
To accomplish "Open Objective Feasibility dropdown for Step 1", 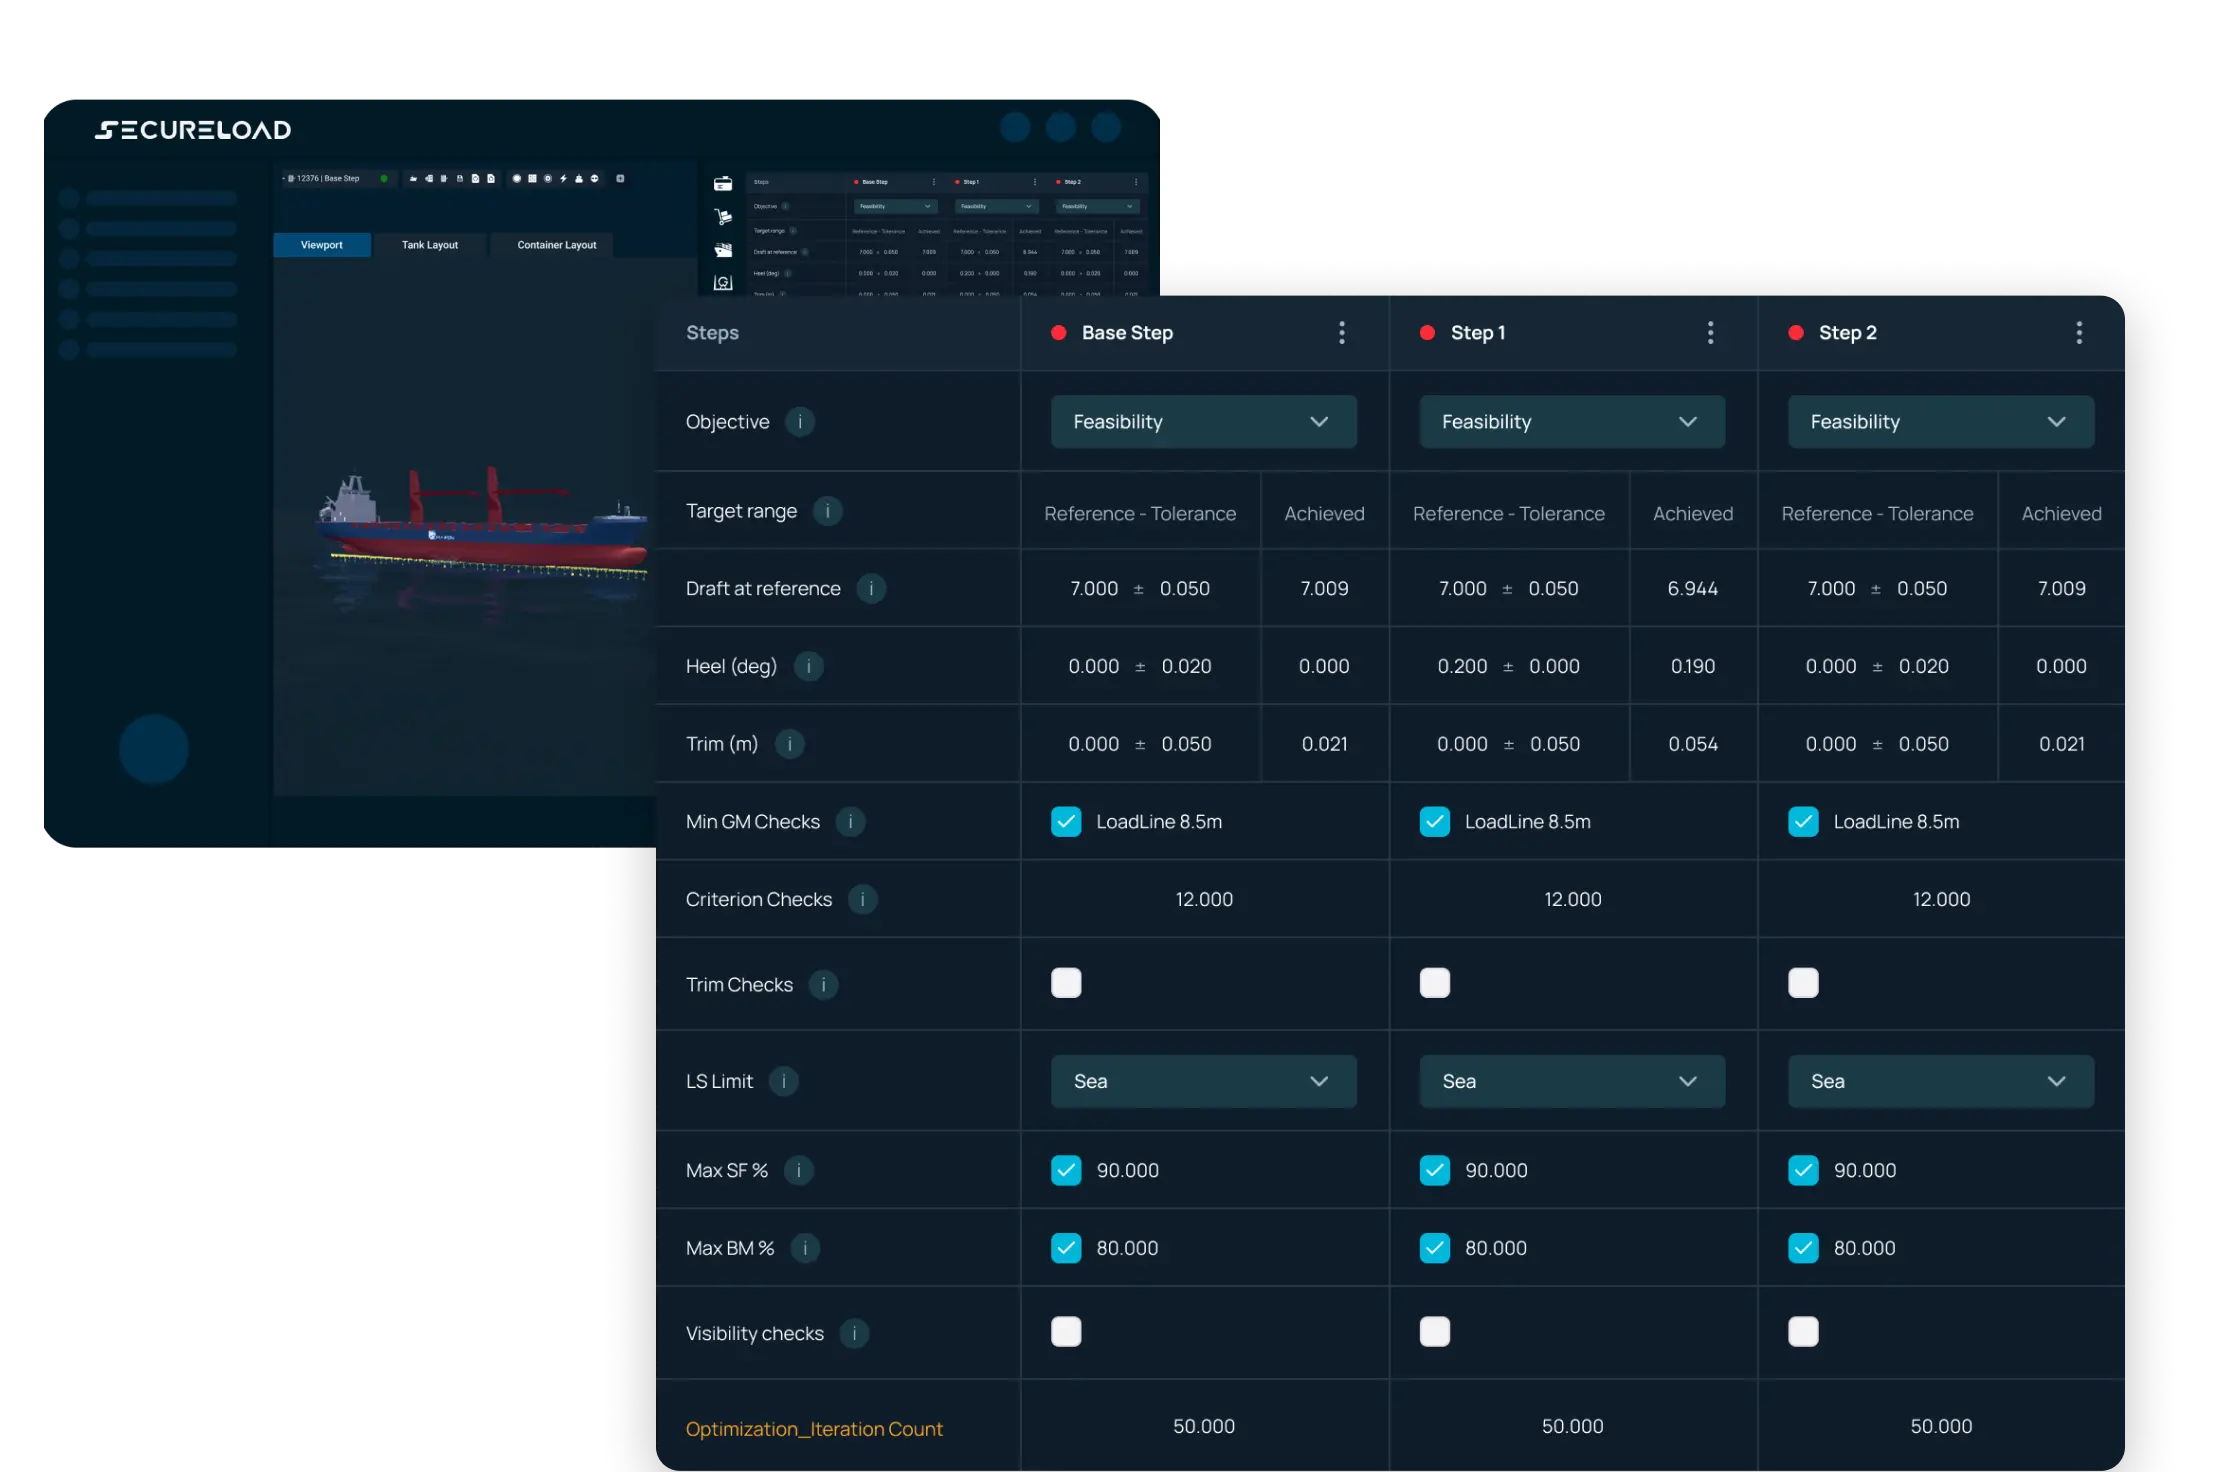I will tap(1572, 422).
